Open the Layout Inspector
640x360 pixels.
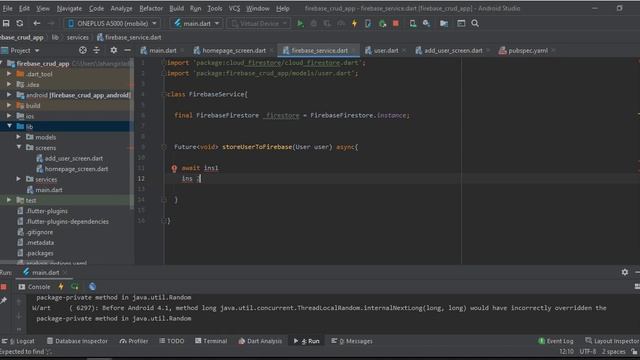tap(612, 341)
